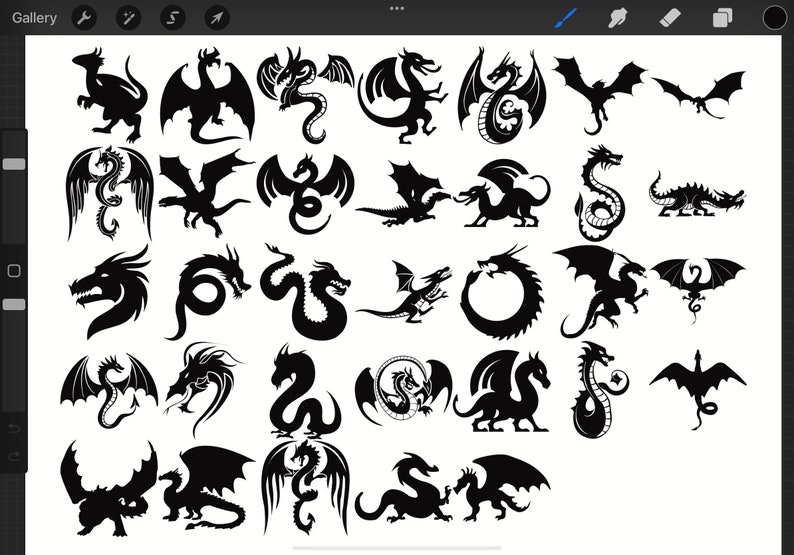This screenshot has height=555, width=794.
Task: Open the Actions wrench menu
Action: [x=84, y=18]
